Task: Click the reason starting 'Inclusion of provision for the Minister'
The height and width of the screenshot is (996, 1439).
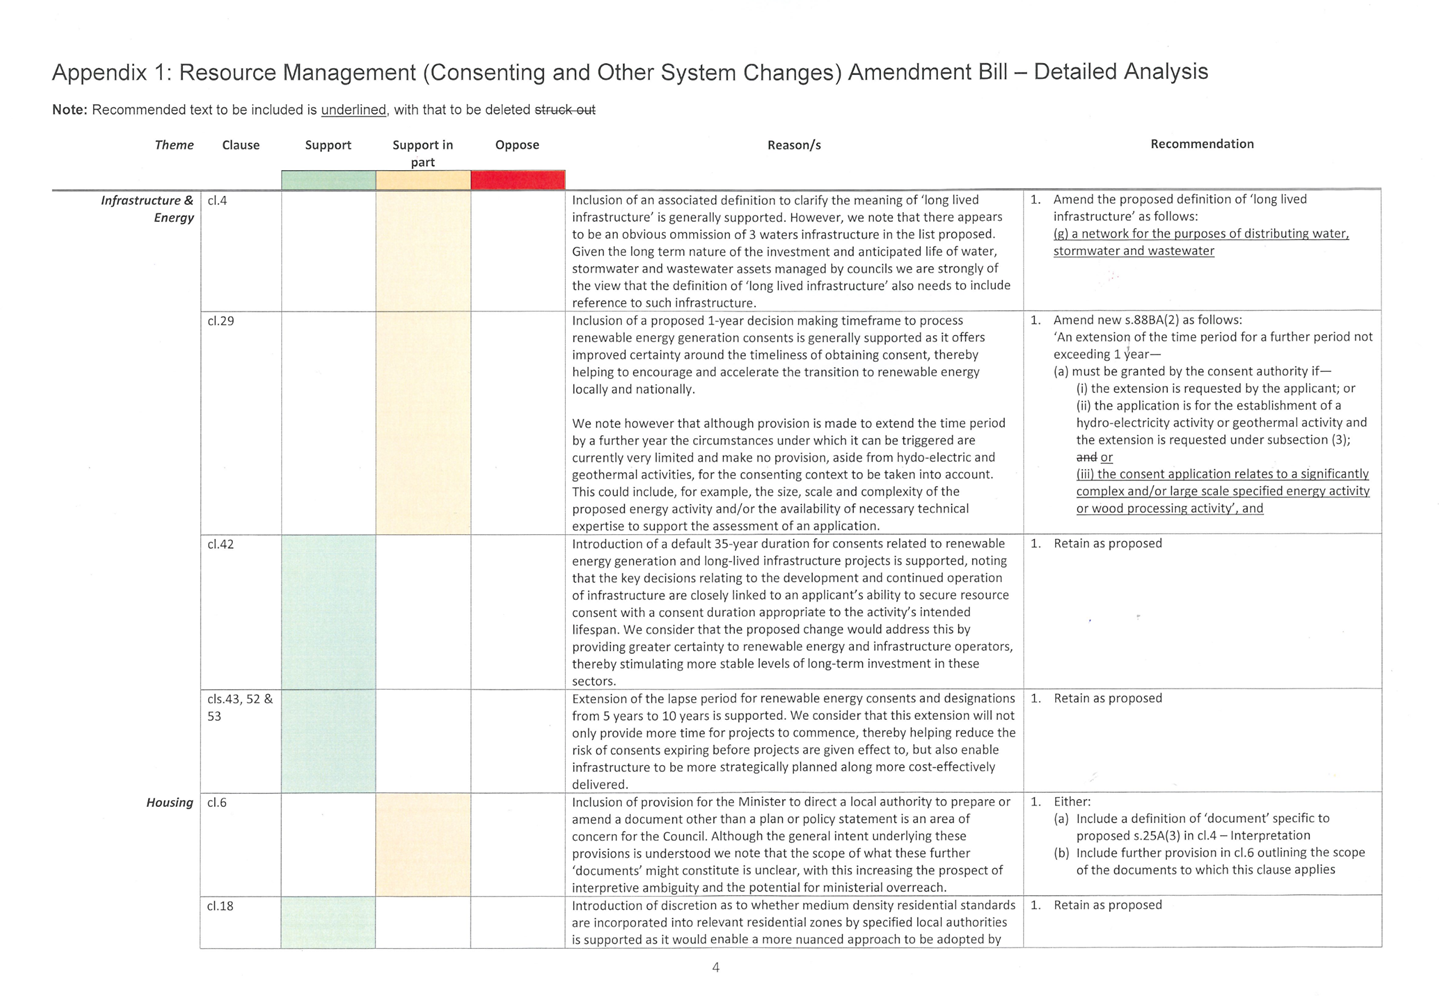Action: click(x=791, y=844)
